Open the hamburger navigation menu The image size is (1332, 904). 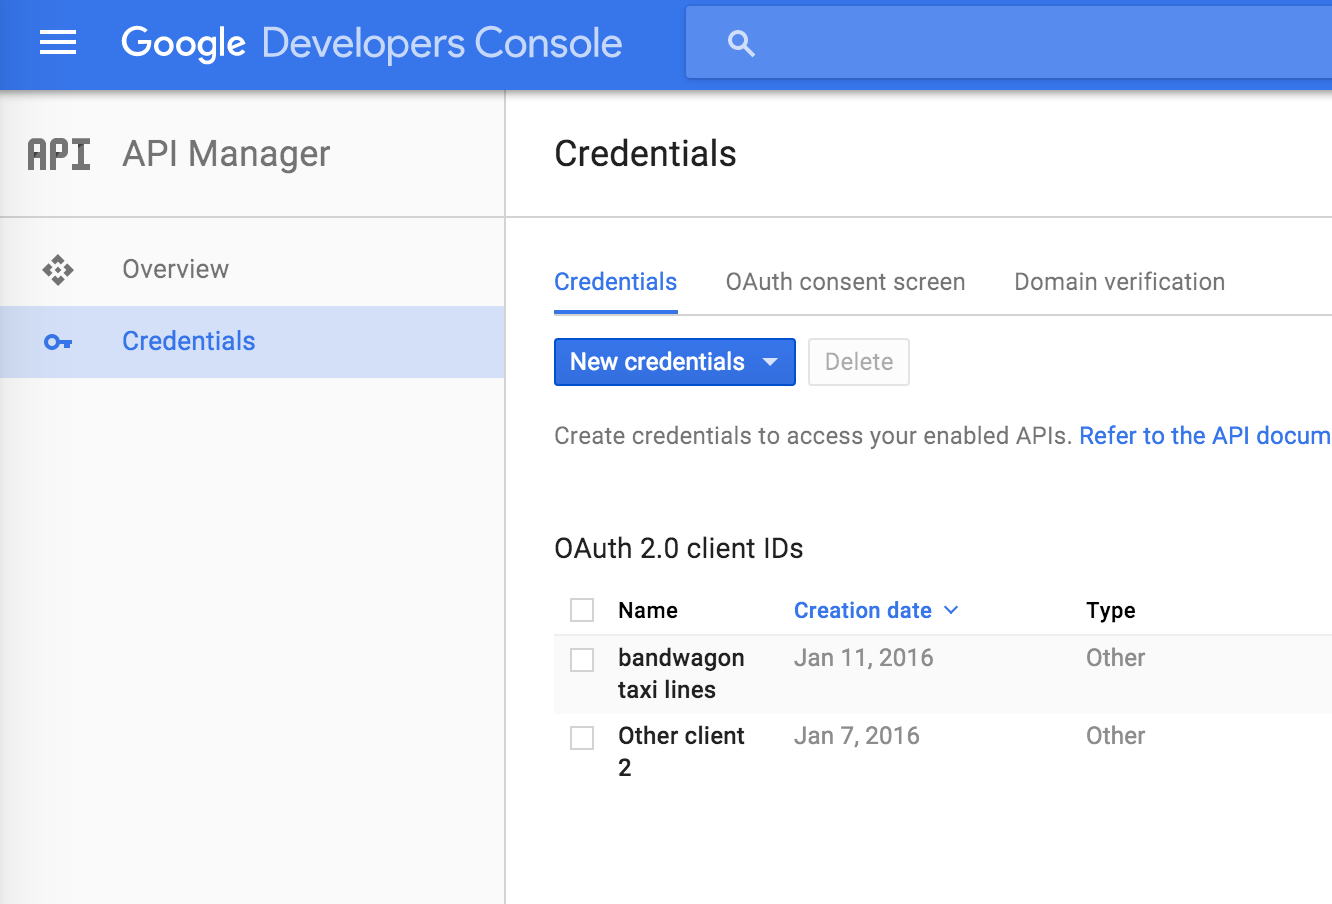point(58,43)
